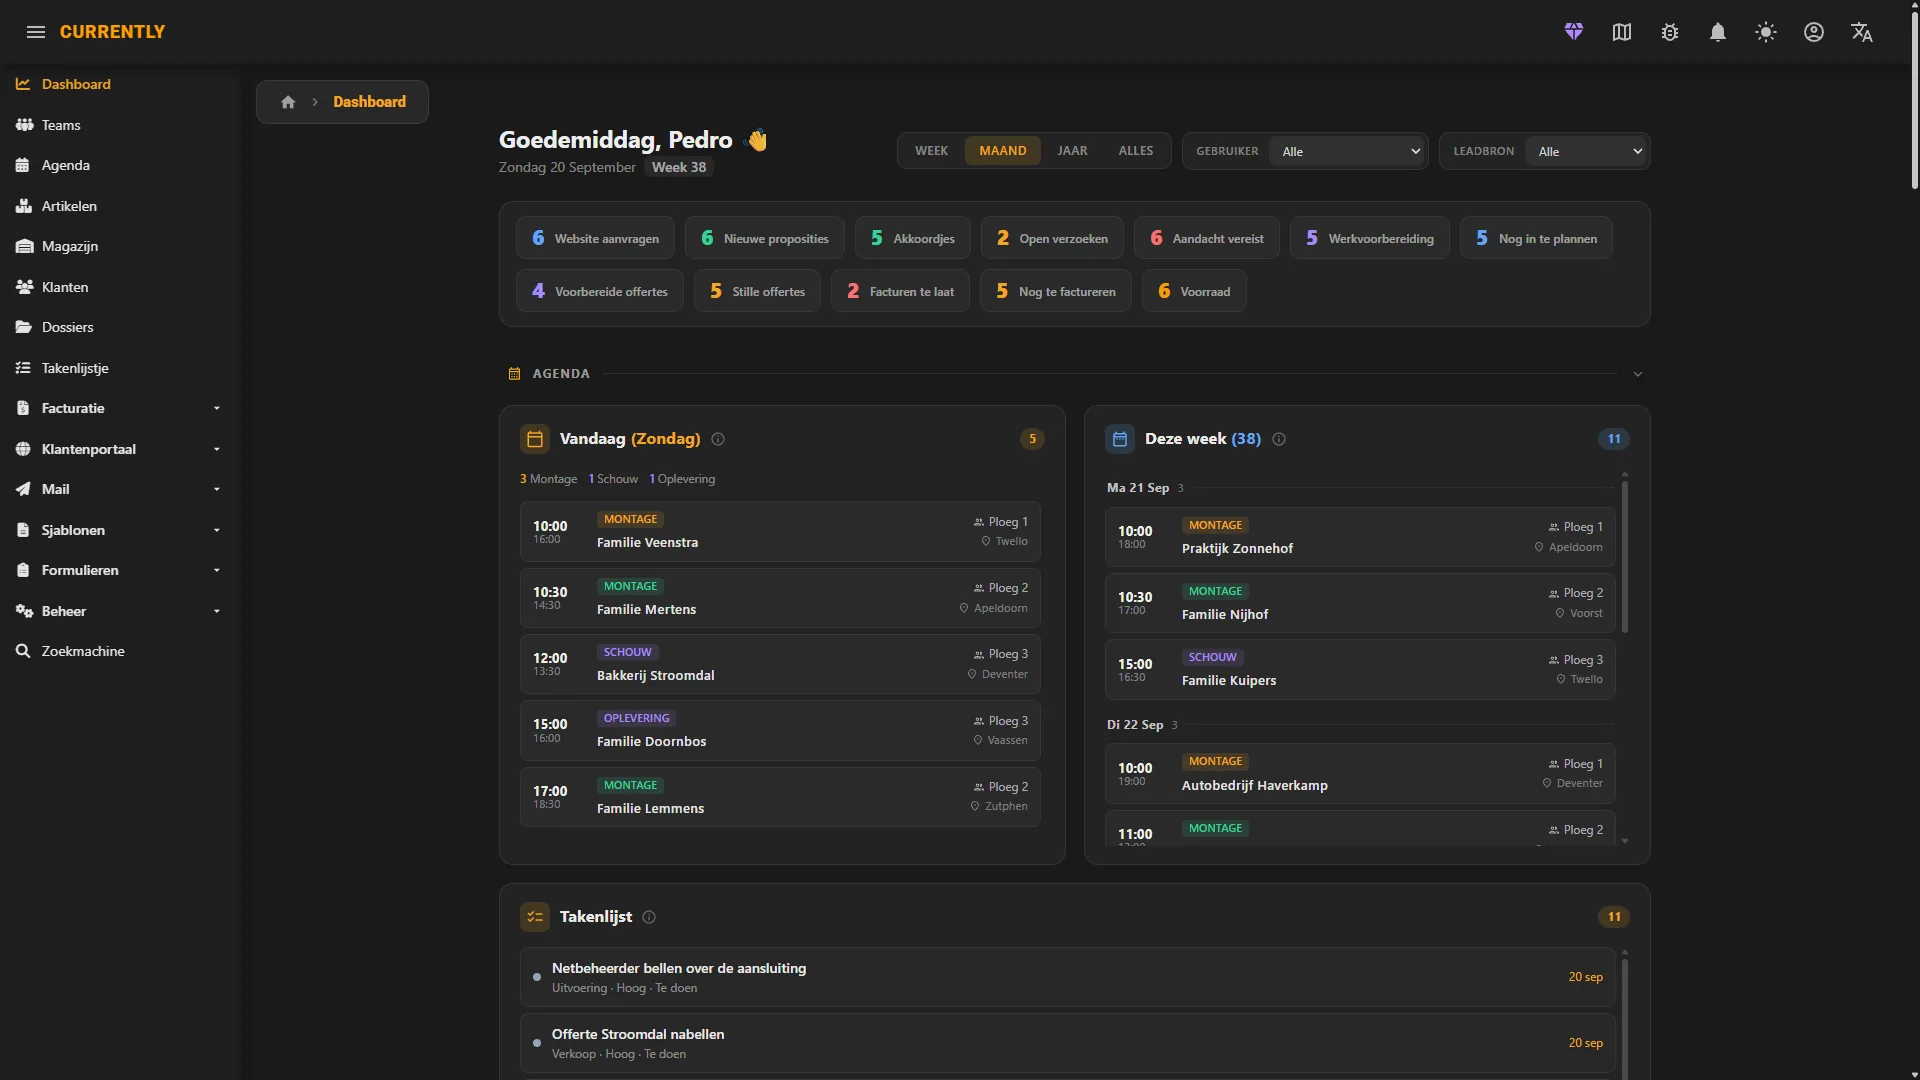This screenshot has width=1920, height=1080.
Task: Click the Takenlijst checklist icon
Action: click(535, 917)
